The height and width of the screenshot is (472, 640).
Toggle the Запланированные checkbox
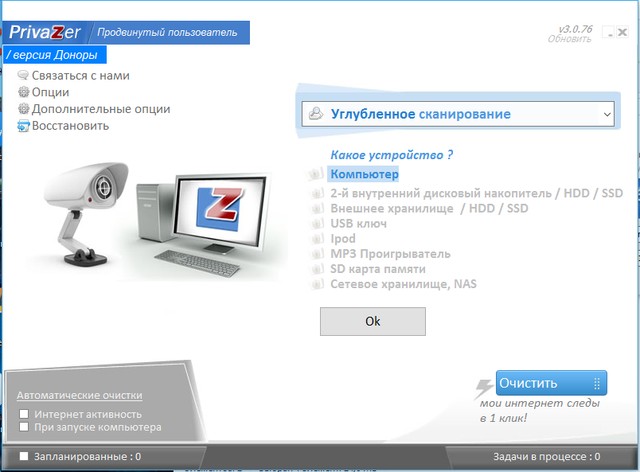25,456
